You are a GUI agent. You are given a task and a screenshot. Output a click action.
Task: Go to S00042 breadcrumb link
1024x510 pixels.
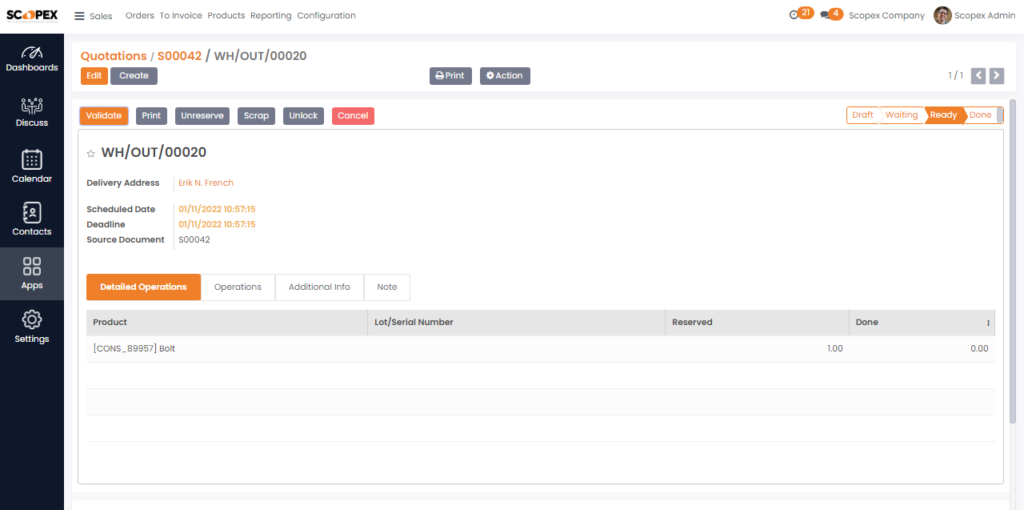pyautogui.click(x=179, y=56)
